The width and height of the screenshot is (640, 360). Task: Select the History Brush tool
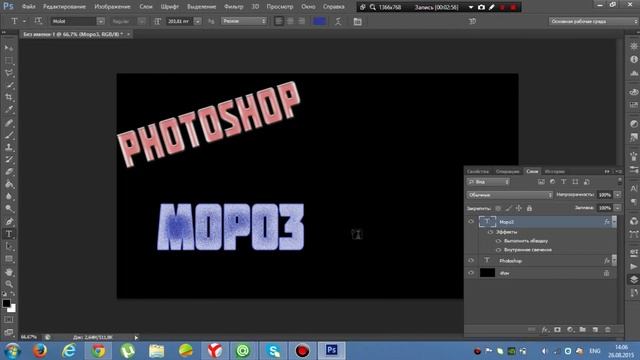tap(9, 160)
